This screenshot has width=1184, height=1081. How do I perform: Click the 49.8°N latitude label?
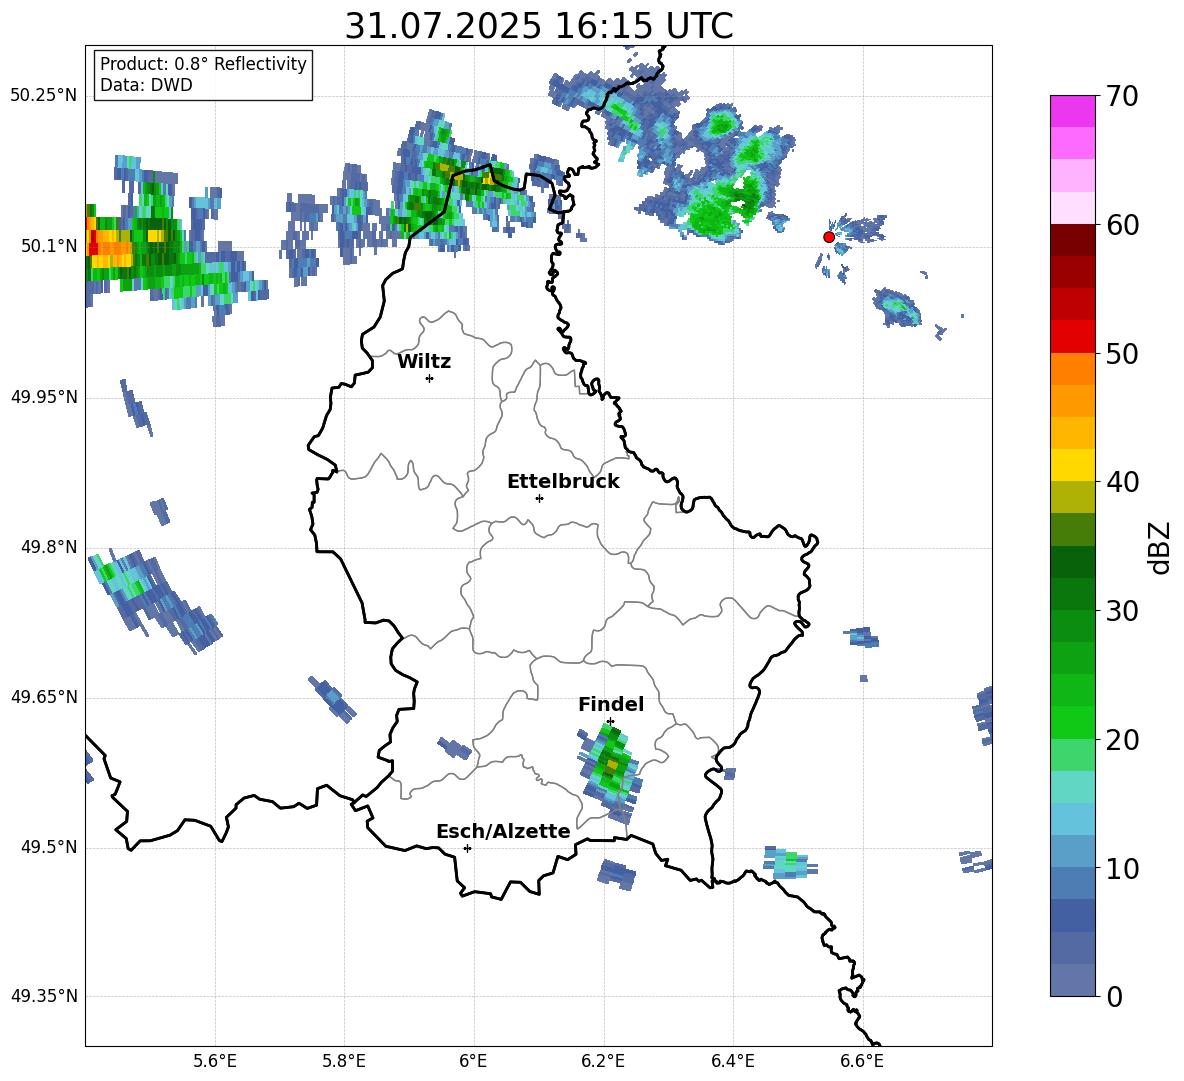48,547
